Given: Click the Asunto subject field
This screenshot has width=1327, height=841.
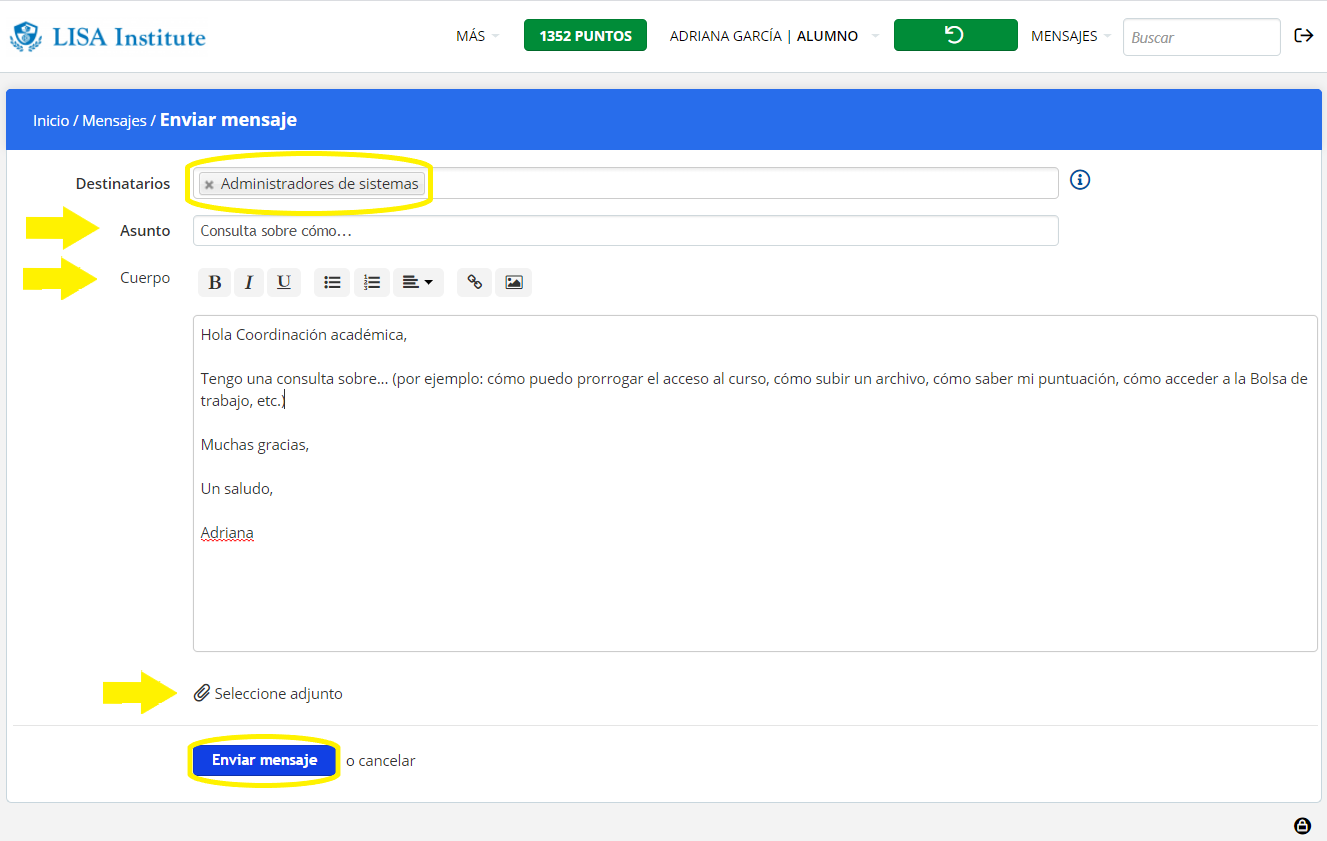Looking at the screenshot, I should (625, 231).
